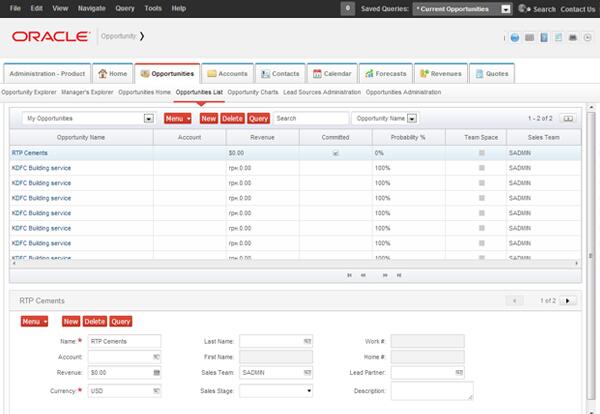Open the Query menu
The image size is (600, 414).
[125, 8]
